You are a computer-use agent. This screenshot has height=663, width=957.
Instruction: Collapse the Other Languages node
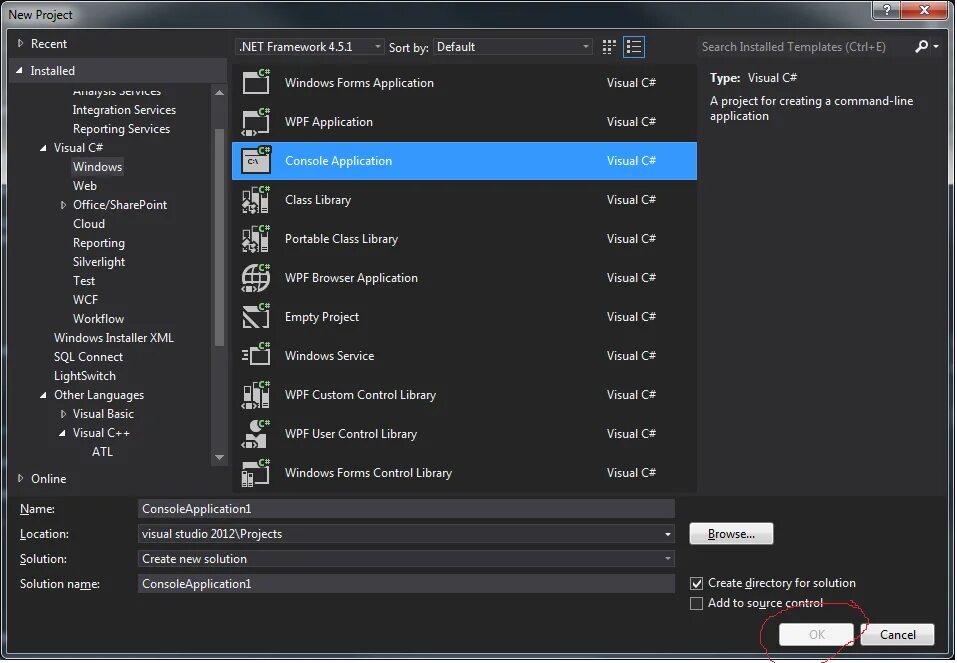click(43, 395)
